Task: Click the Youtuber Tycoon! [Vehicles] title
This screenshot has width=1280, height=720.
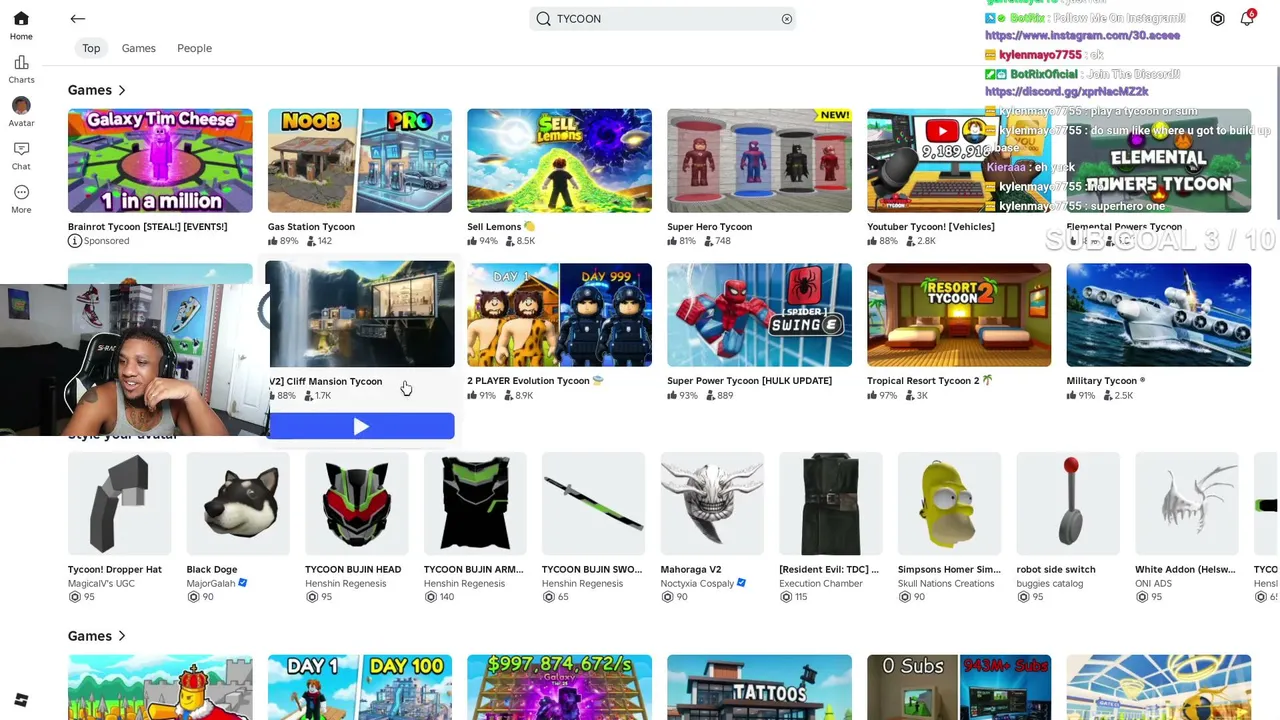Action: coord(931,227)
